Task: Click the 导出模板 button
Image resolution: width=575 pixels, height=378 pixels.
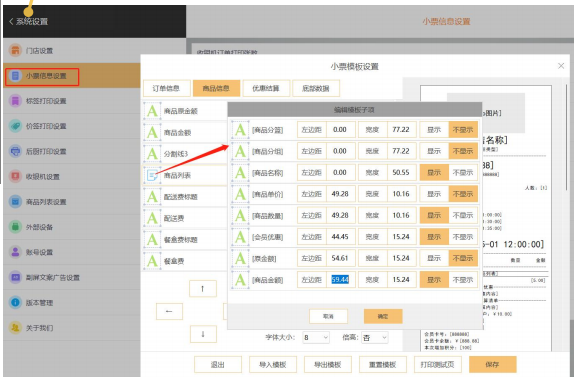Action: point(327,364)
